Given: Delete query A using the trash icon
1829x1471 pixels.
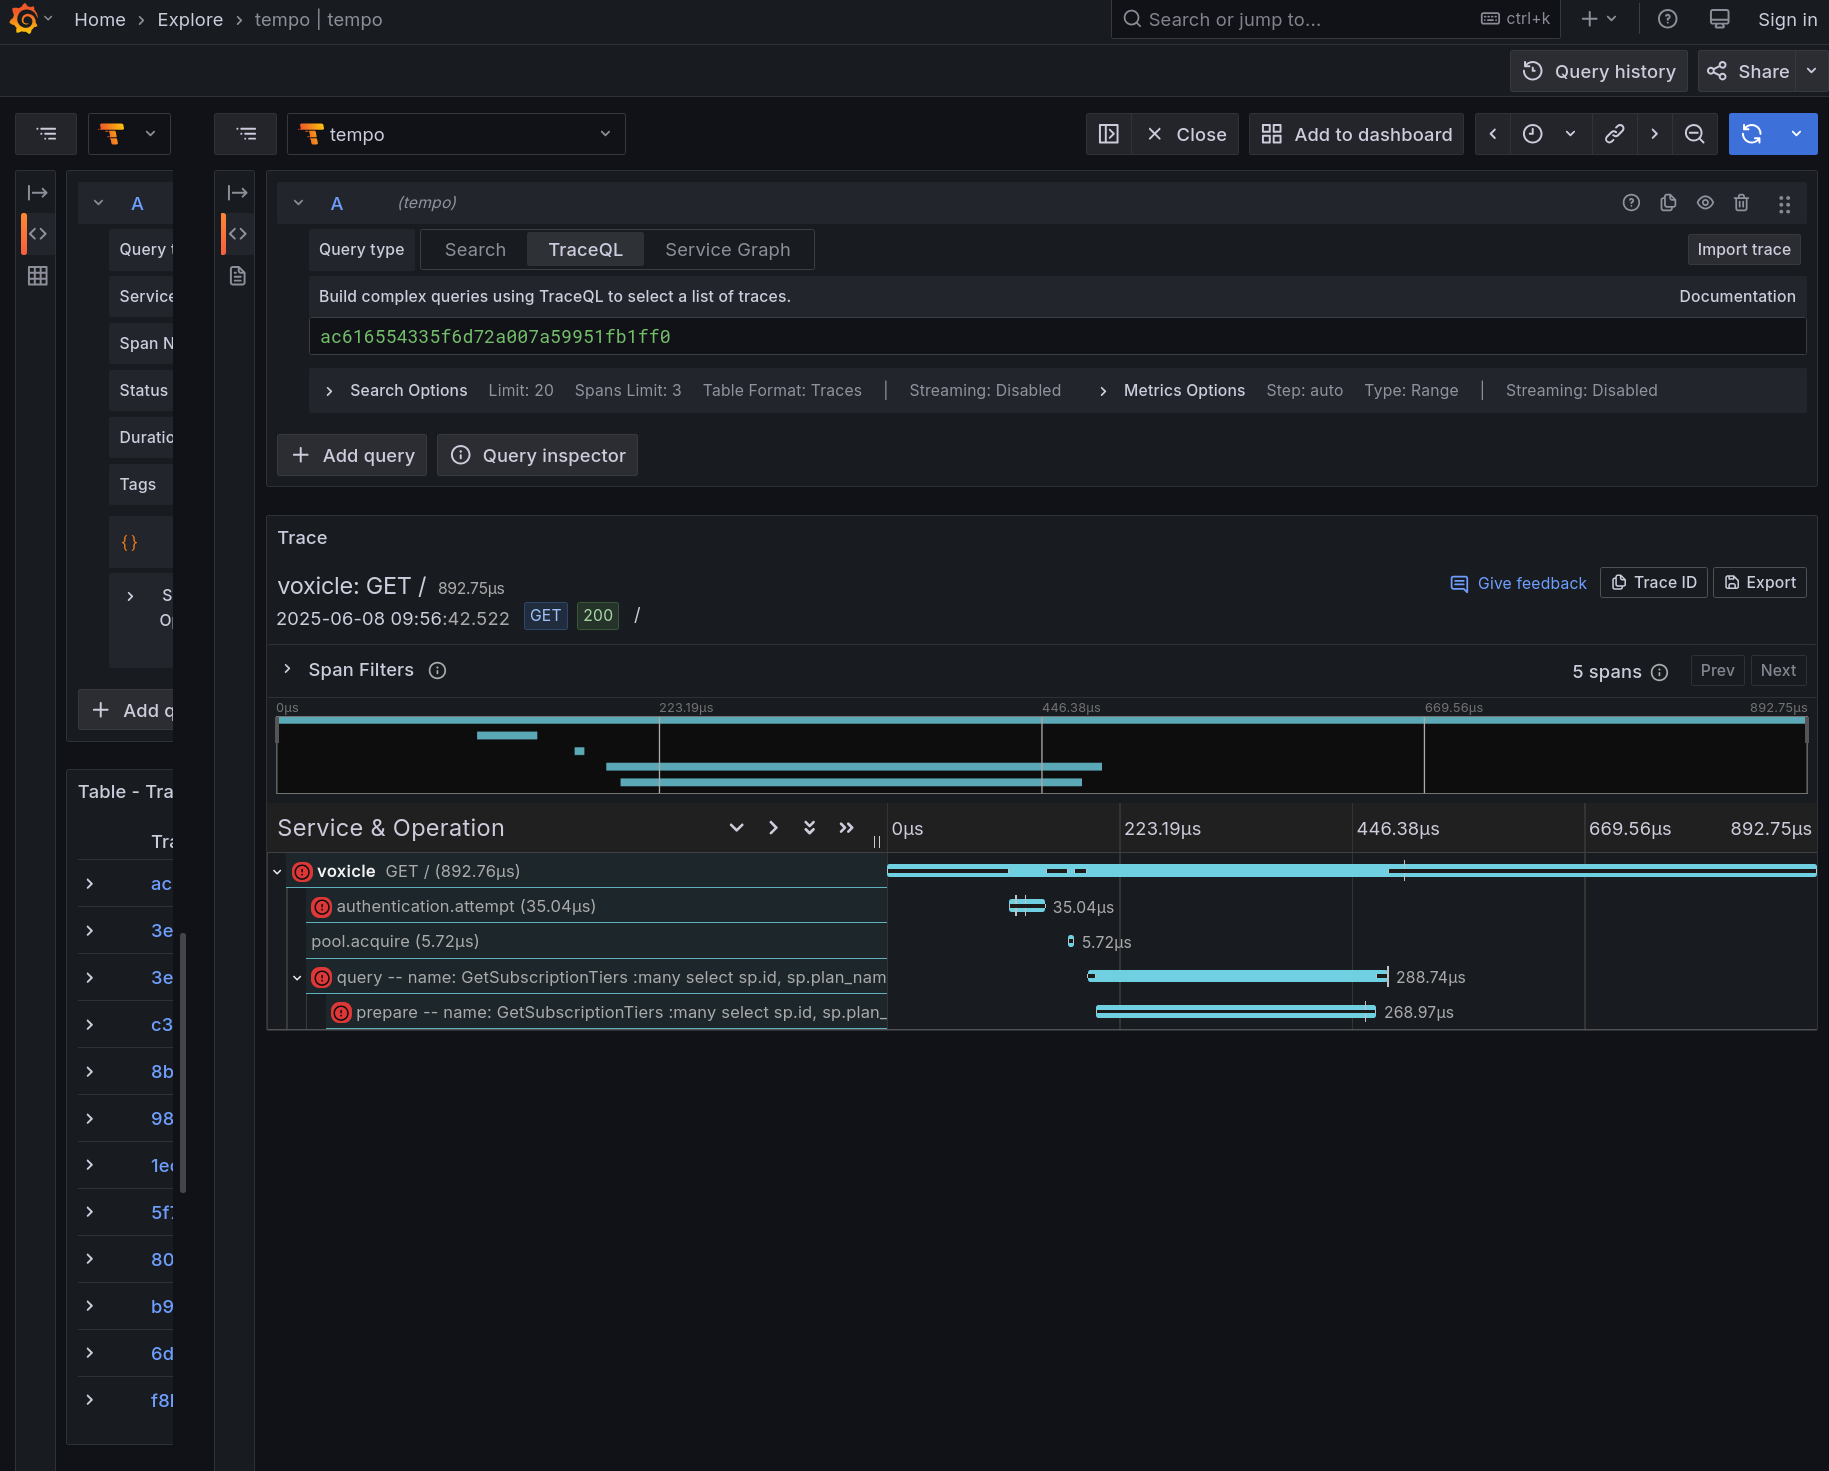Looking at the screenshot, I should point(1741,203).
